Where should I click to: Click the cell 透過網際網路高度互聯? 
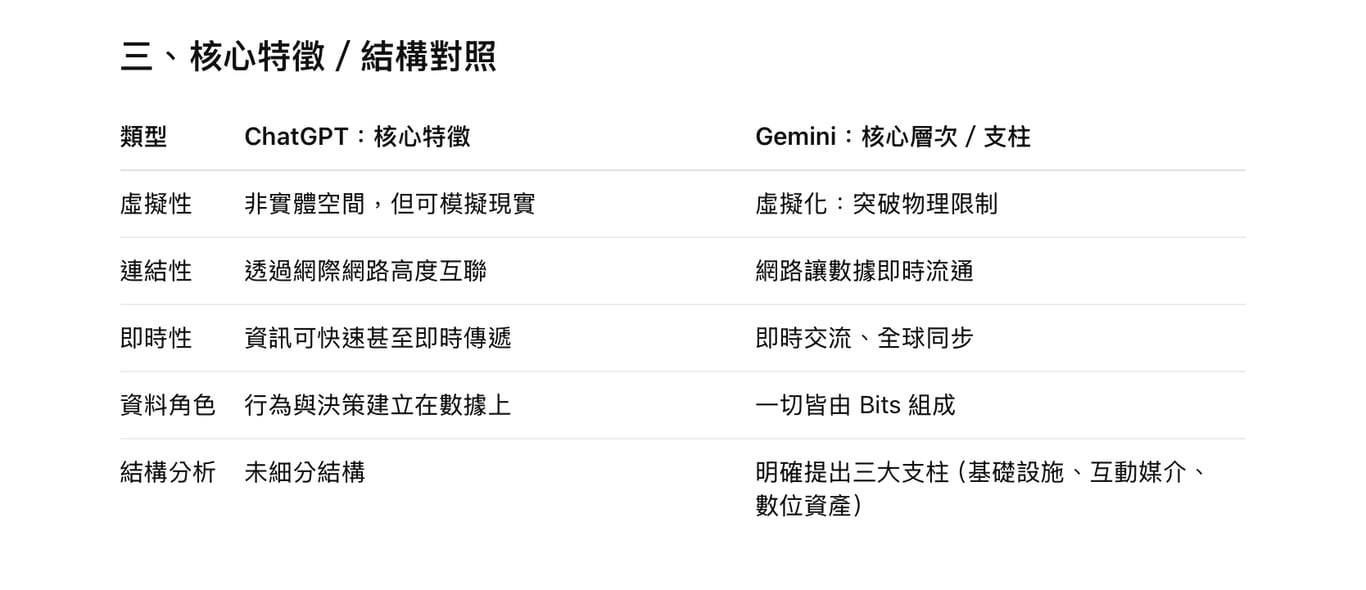(x=365, y=271)
